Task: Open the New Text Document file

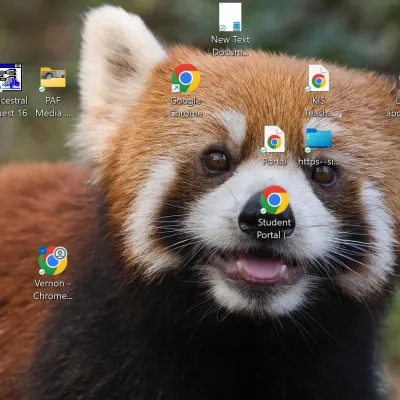Action: [x=230, y=17]
